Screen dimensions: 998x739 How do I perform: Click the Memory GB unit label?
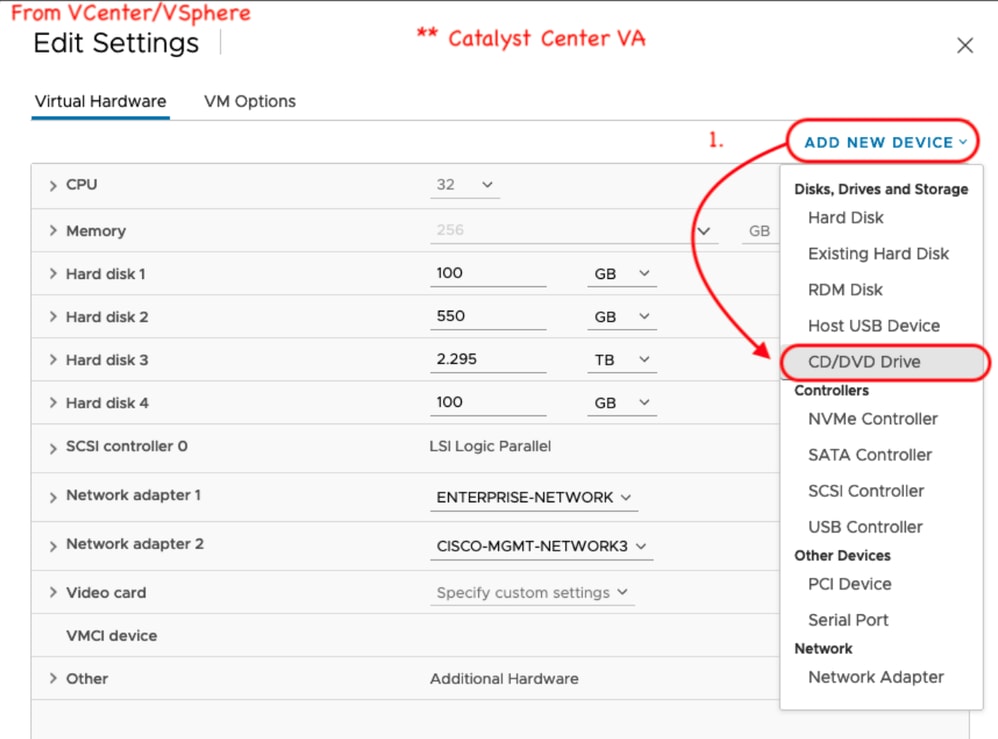(759, 231)
